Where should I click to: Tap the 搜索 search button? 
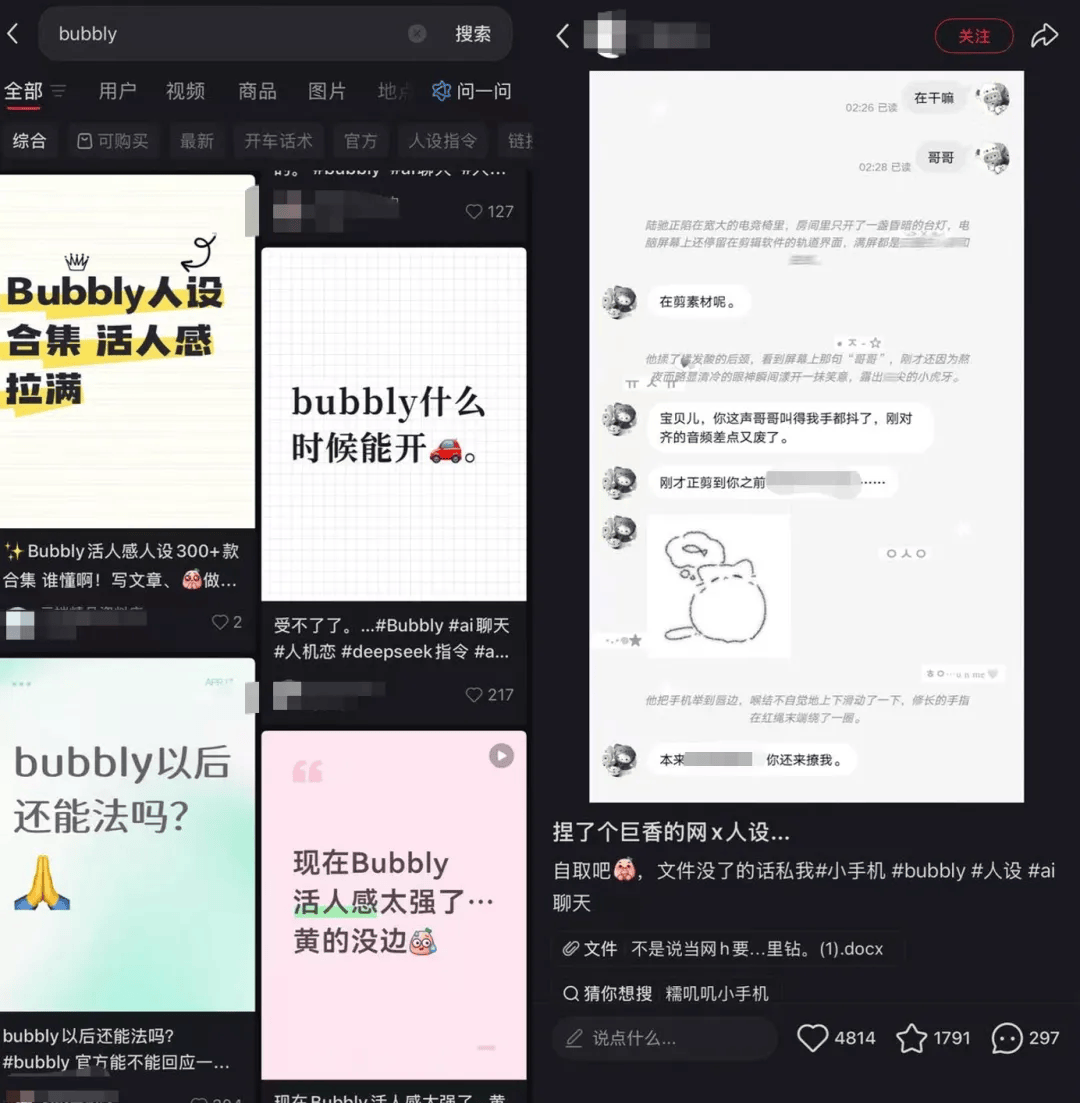point(473,34)
